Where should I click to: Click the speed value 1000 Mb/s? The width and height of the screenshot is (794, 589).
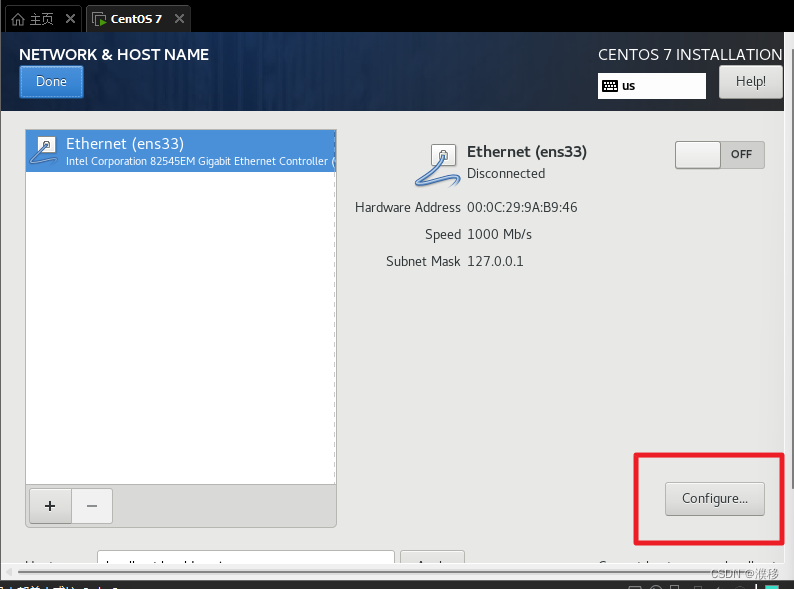coord(499,234)
